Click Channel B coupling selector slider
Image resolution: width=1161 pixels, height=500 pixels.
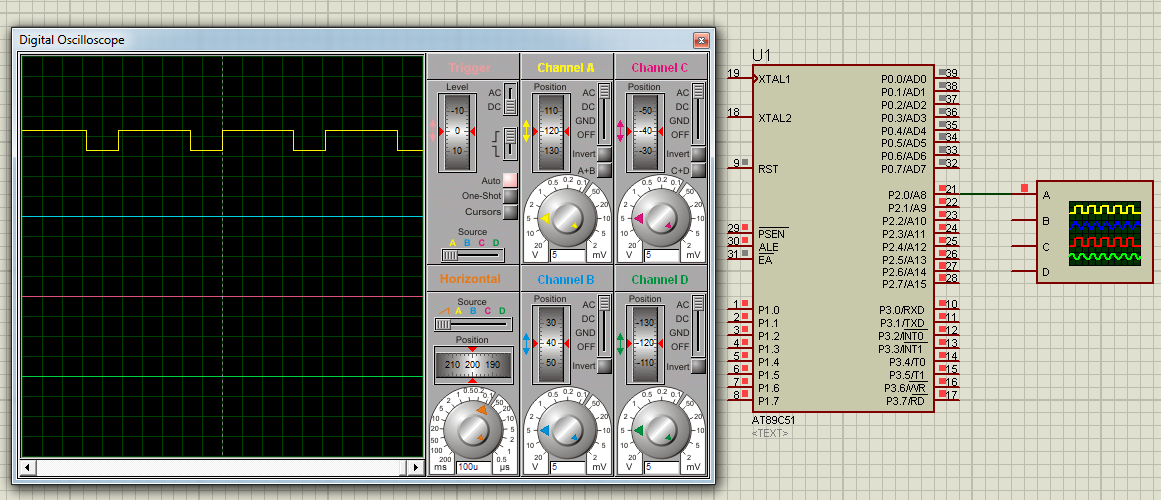coord(604,326)
